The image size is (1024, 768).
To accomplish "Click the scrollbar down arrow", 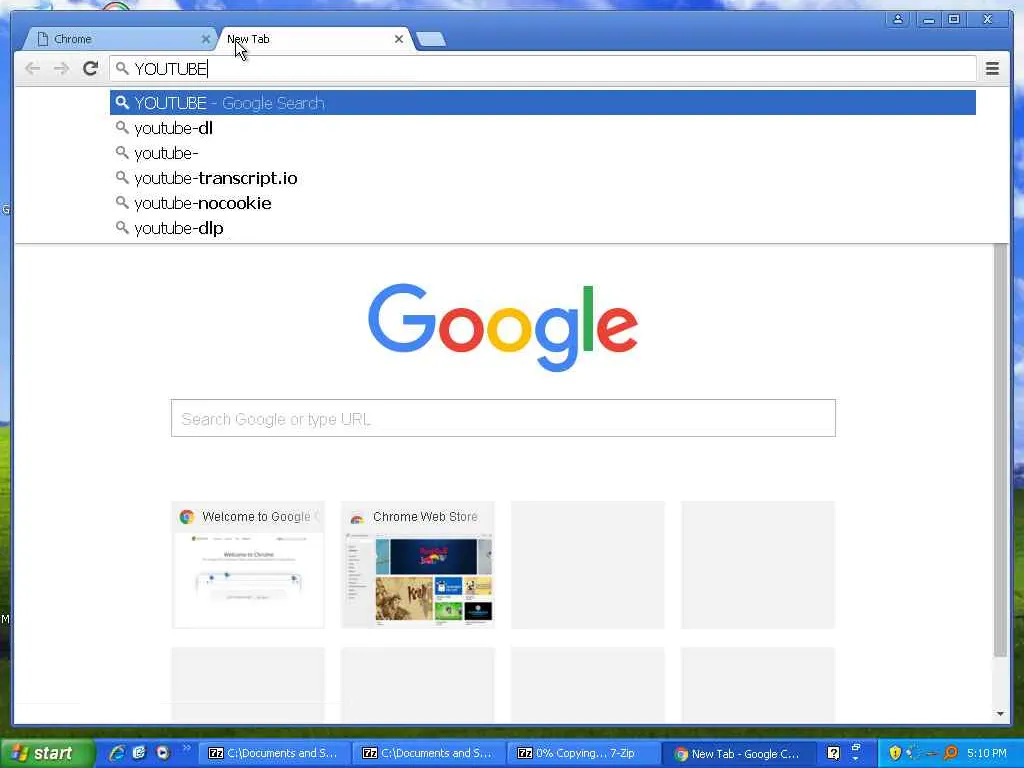I will [1000, 714].
